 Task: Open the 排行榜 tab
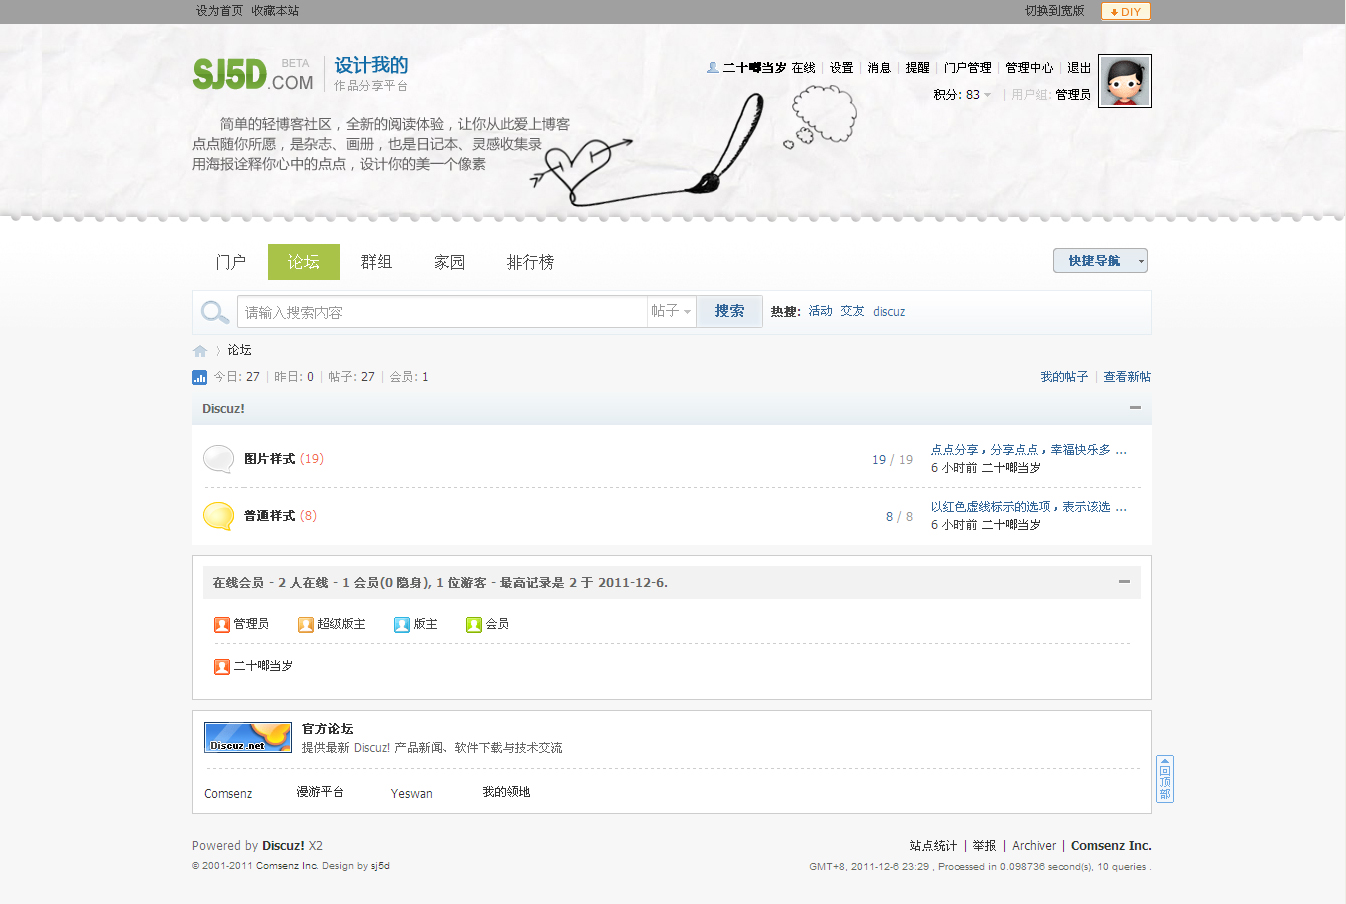pyautogui.click(x=530, y=262)
